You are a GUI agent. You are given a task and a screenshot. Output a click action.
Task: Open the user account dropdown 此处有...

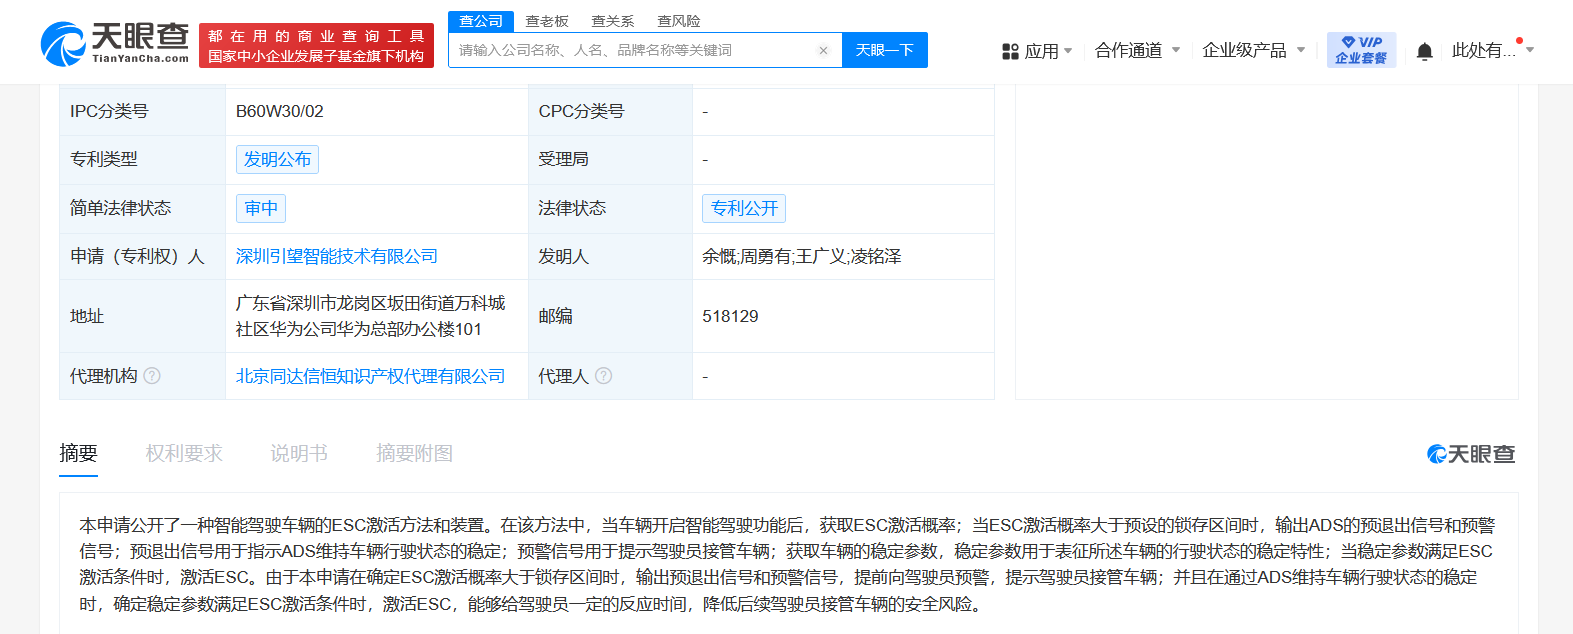1491,50
